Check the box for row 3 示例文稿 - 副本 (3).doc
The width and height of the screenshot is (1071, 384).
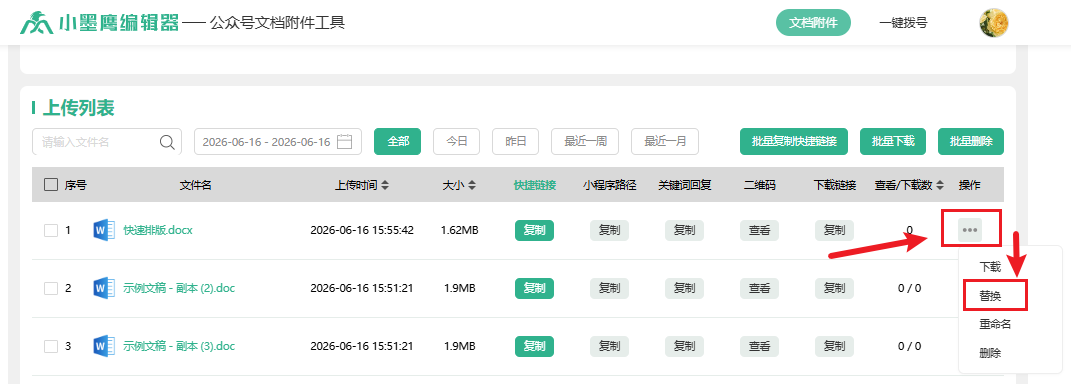click(x=51, y=346)
